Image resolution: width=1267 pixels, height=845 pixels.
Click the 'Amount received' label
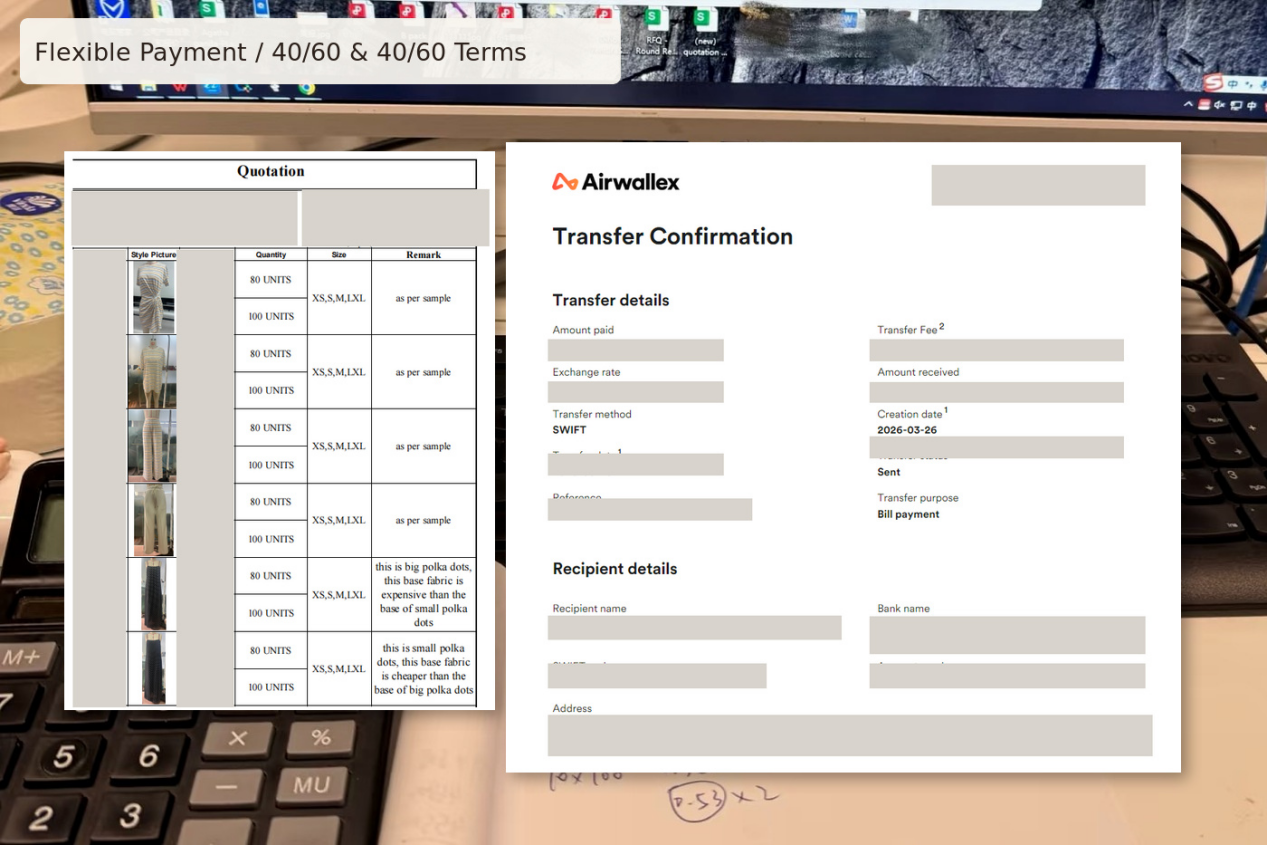click(x=918, y=372)
